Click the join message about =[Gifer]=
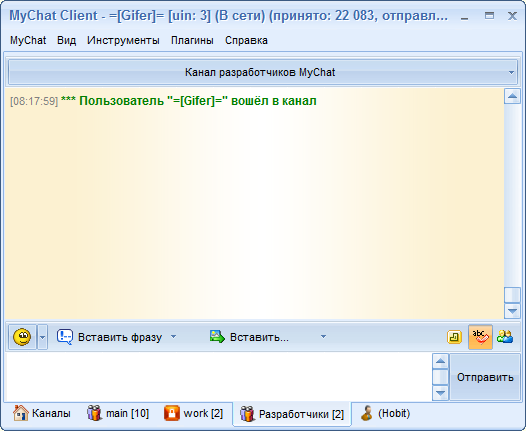526x431 pixels. coord(189,101)
